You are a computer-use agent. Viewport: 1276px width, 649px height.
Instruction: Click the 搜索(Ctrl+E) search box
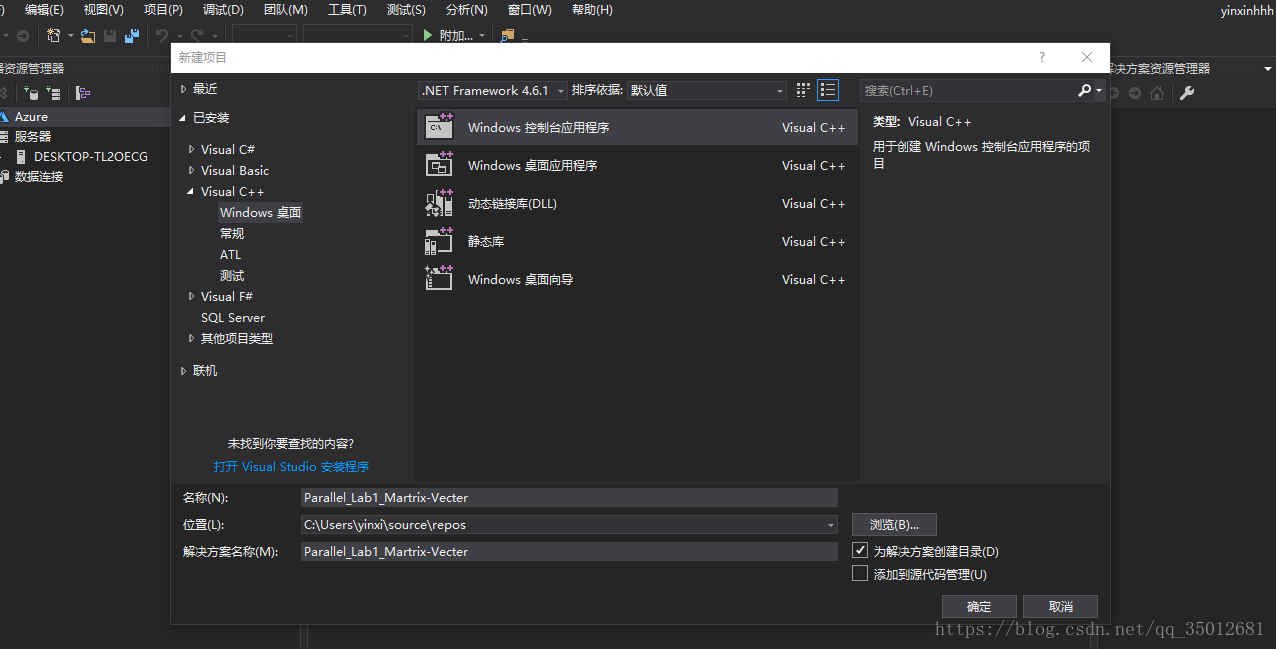[x=968, y=90]
